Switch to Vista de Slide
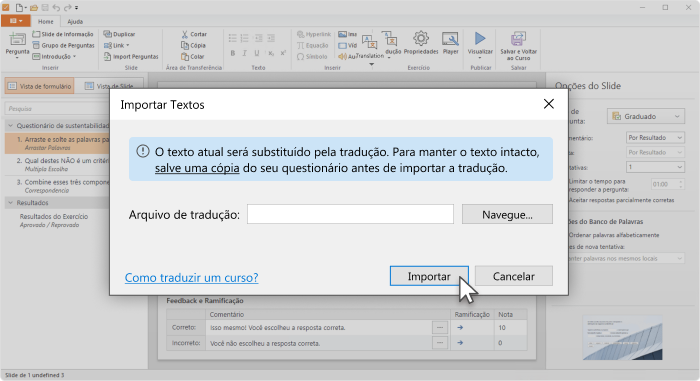Image resolution: width=700 pixels, height=381 pixels. tap(109, 86)
